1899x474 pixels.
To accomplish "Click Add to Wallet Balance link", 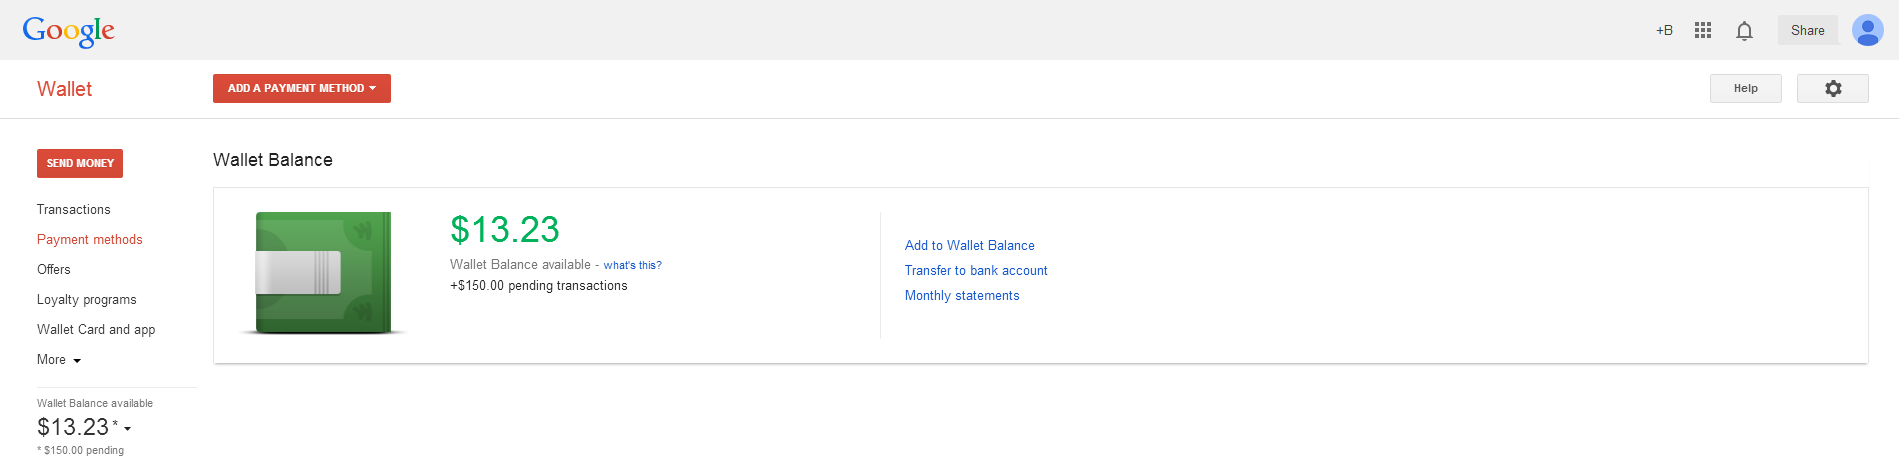I will (969, 246).
